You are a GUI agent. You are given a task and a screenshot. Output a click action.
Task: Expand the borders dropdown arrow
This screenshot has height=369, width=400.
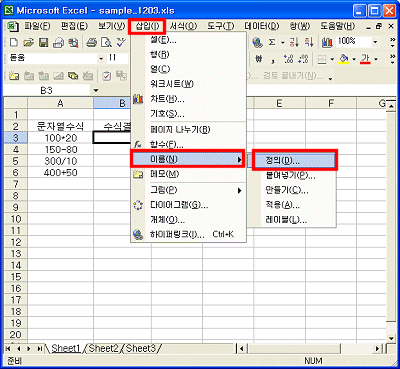332,59
